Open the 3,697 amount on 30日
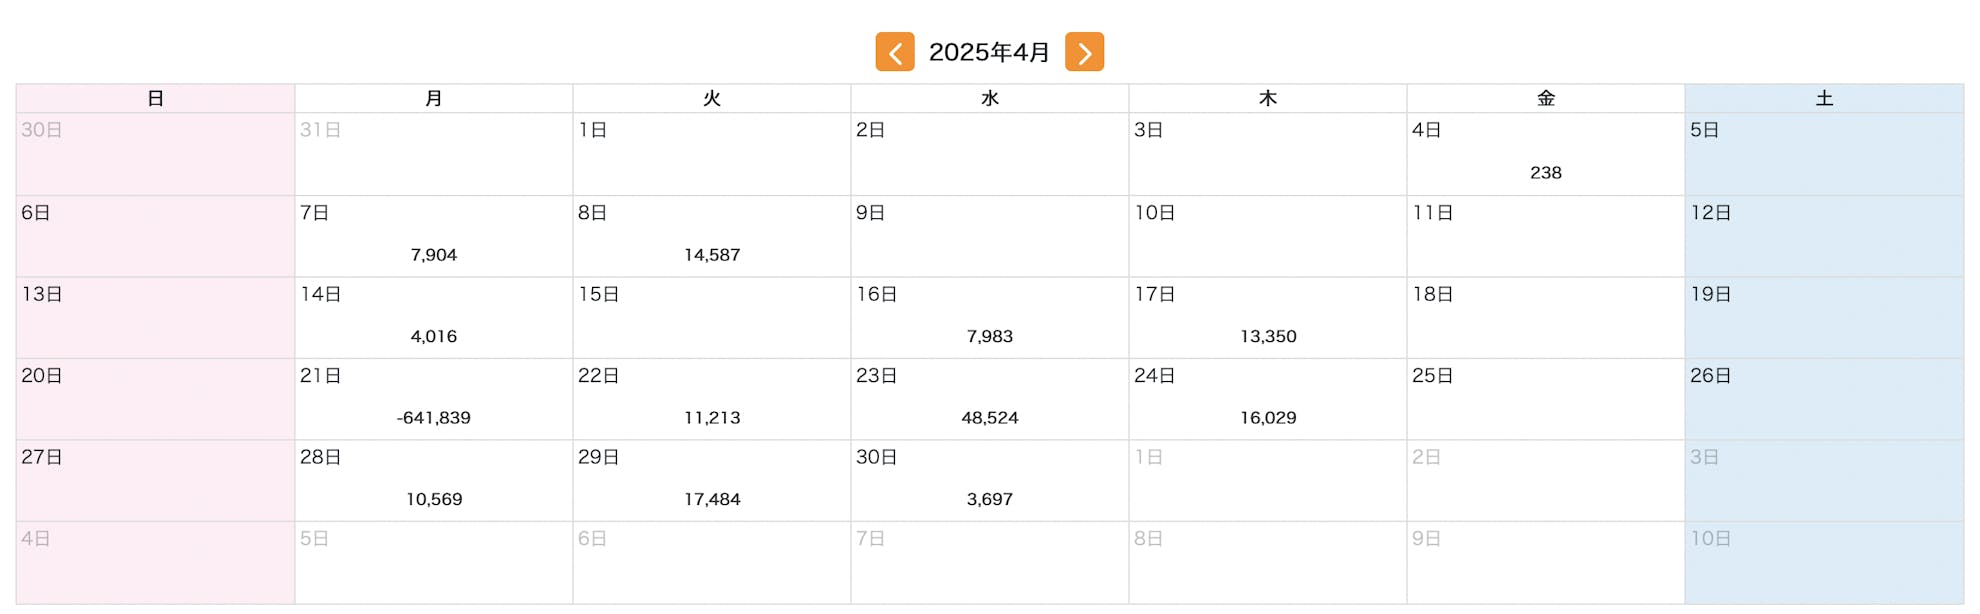 [x=989, y=499]
